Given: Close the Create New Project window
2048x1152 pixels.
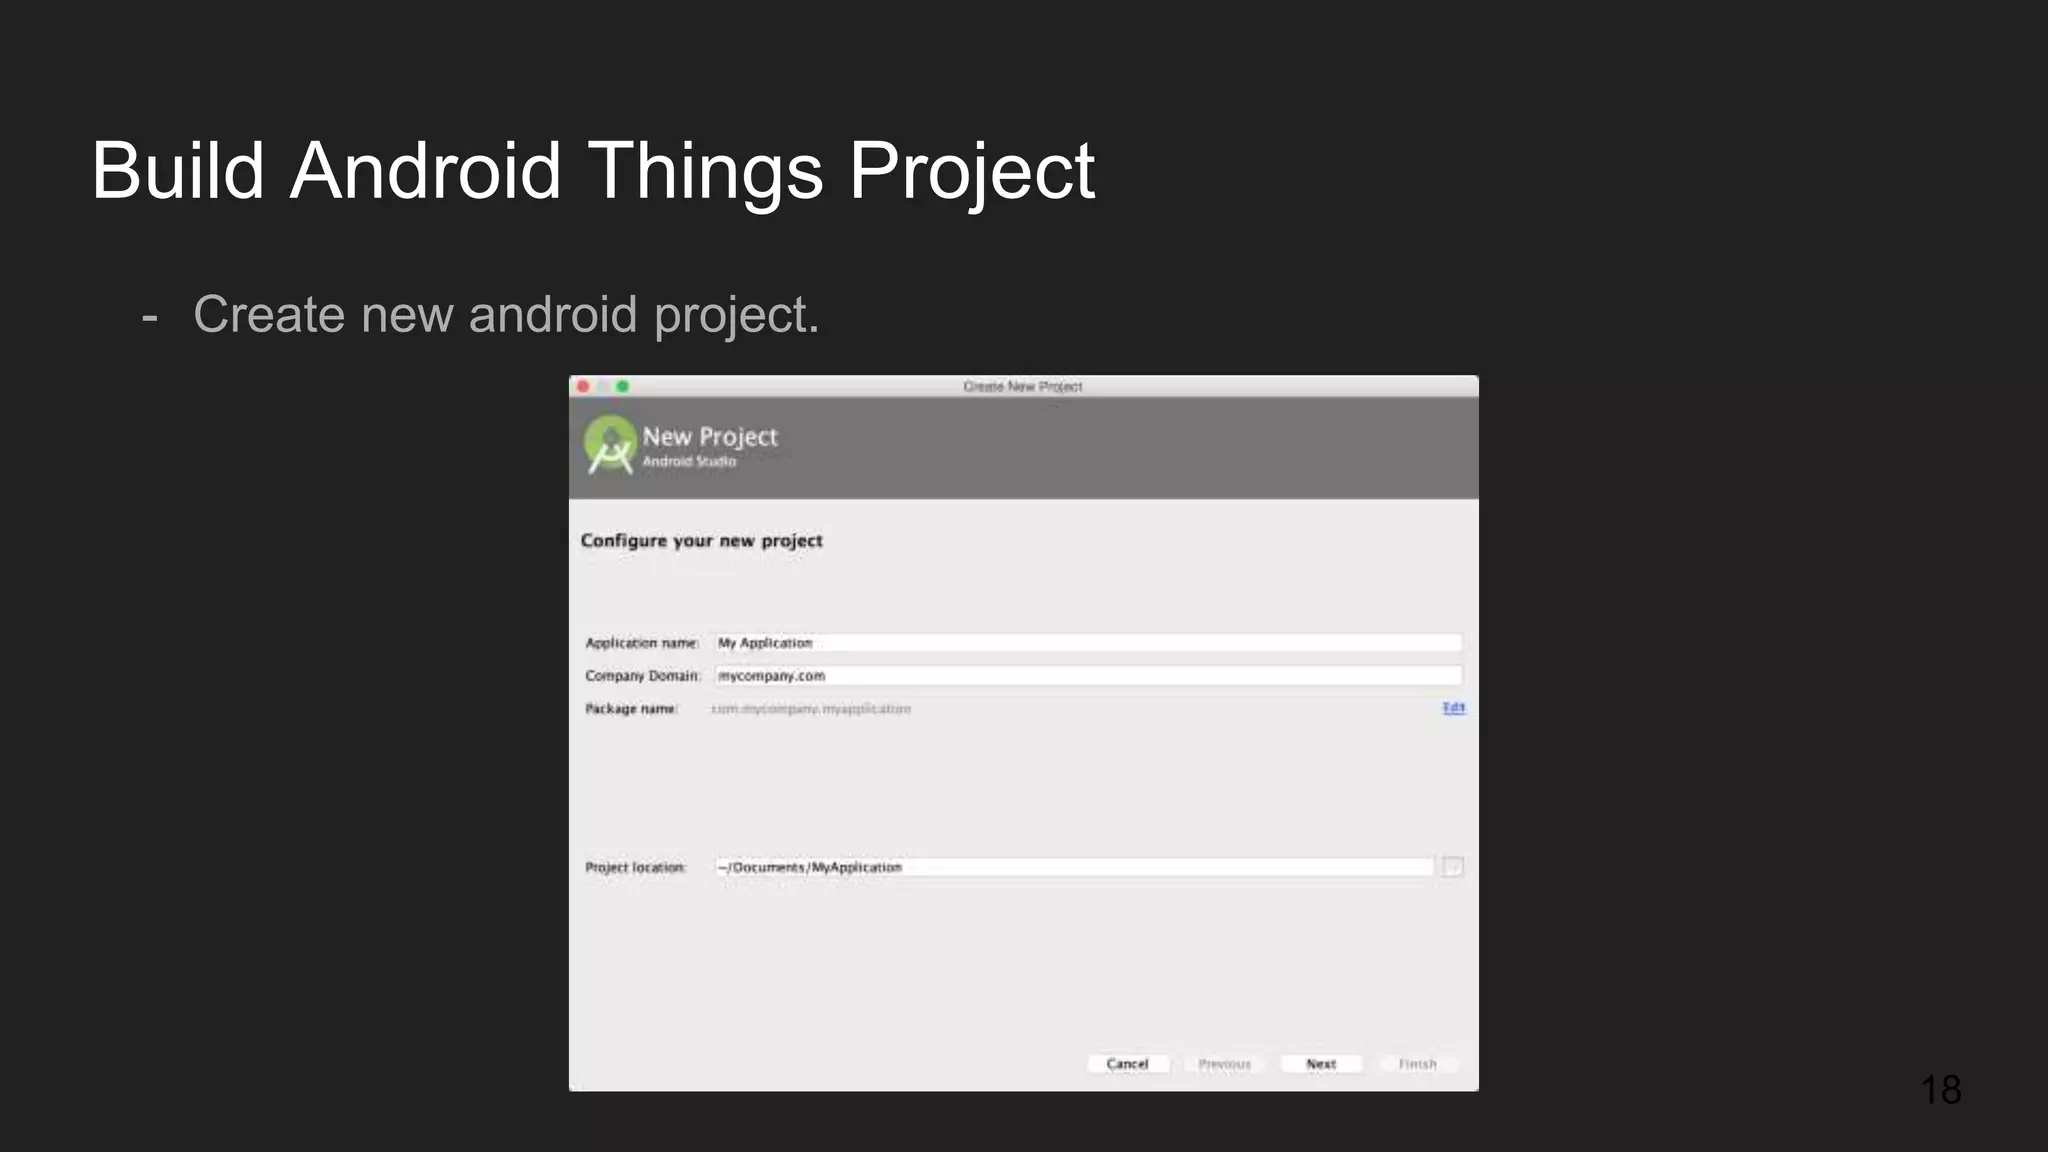Looking at the screenshot, I should click(x=583, y=386).
